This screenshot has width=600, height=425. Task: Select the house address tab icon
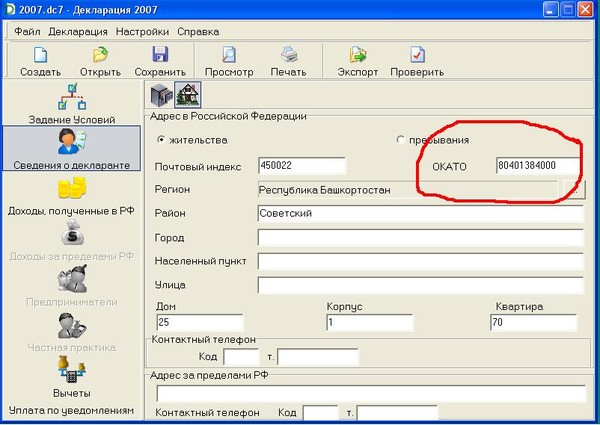click(187, 95)
